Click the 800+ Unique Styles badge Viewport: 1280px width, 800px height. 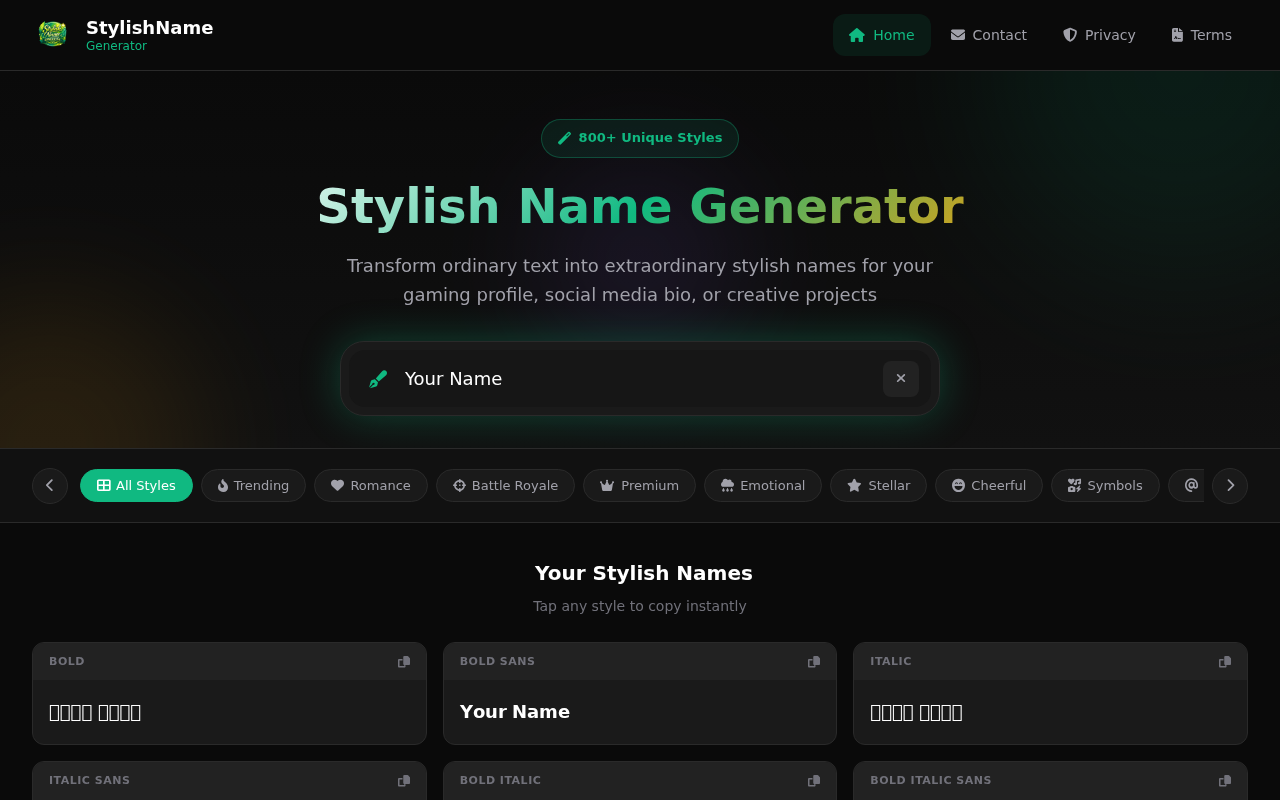pos(640,138)
